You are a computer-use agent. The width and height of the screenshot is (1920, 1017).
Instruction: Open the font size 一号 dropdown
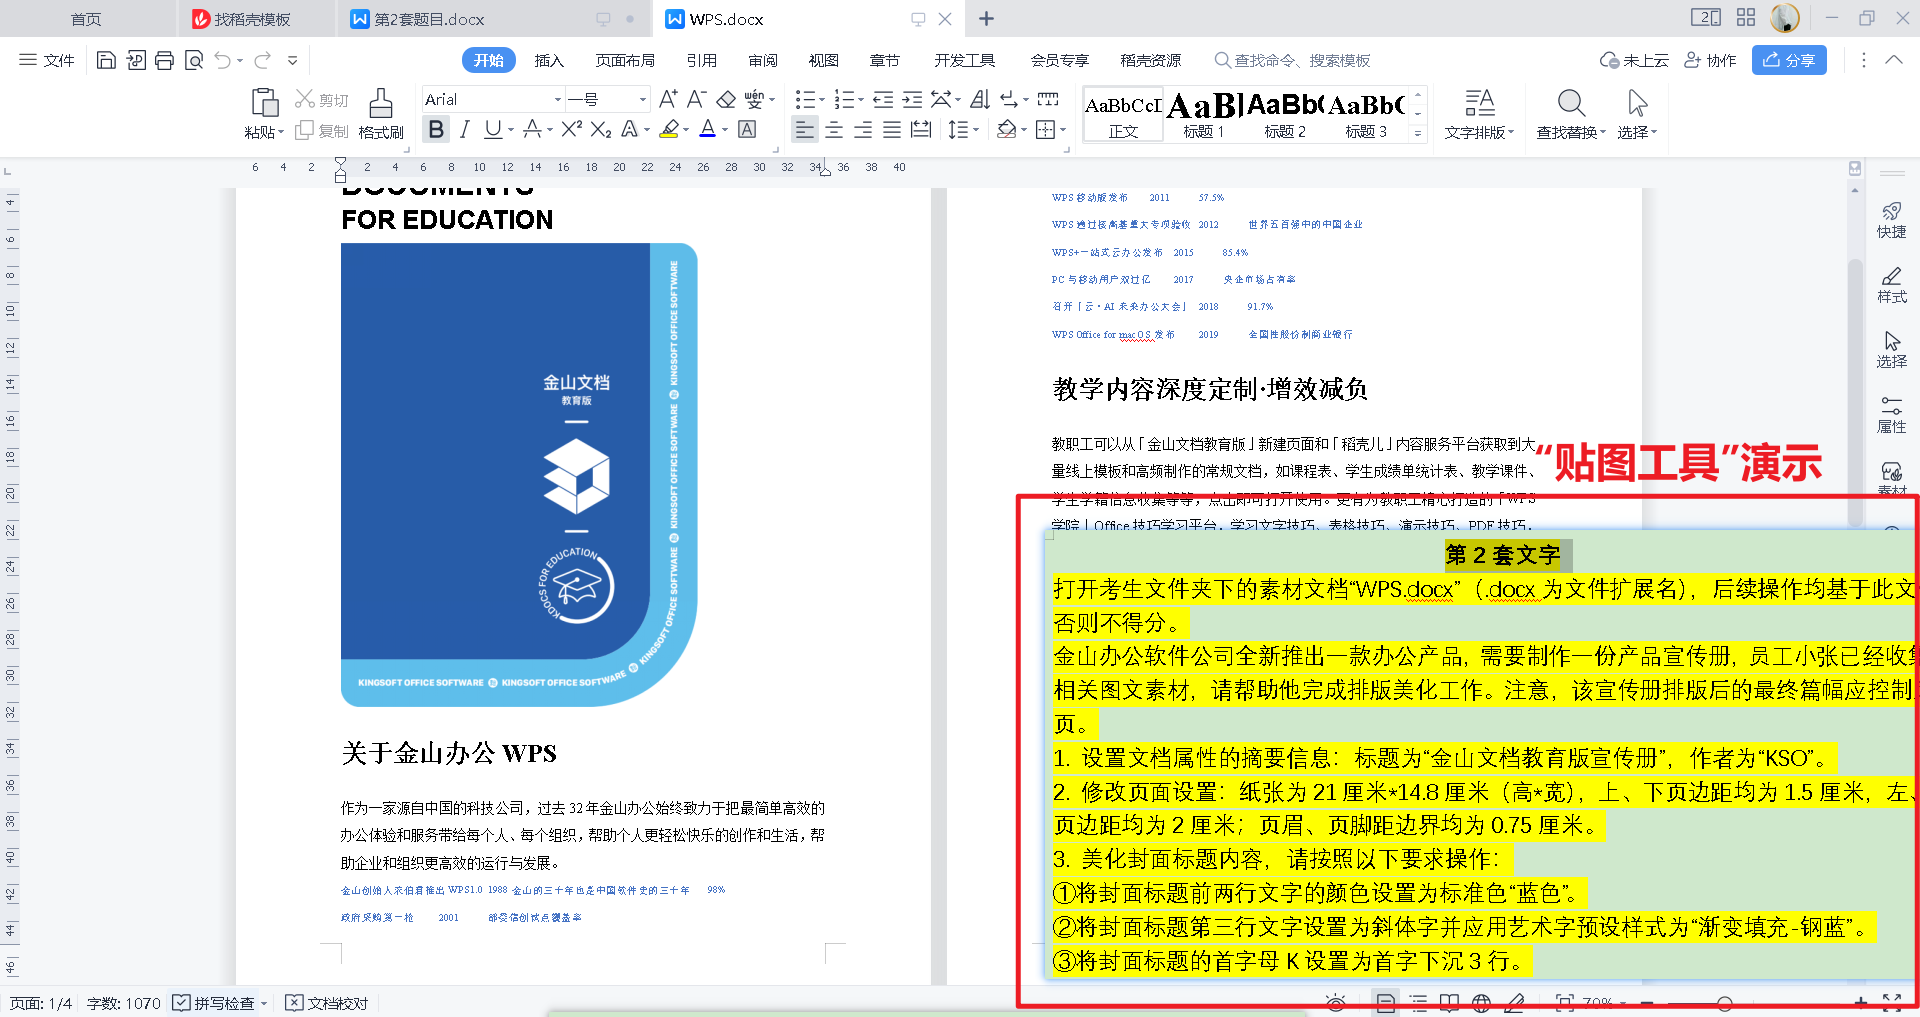pyautogui.click(x=642, y=99)
